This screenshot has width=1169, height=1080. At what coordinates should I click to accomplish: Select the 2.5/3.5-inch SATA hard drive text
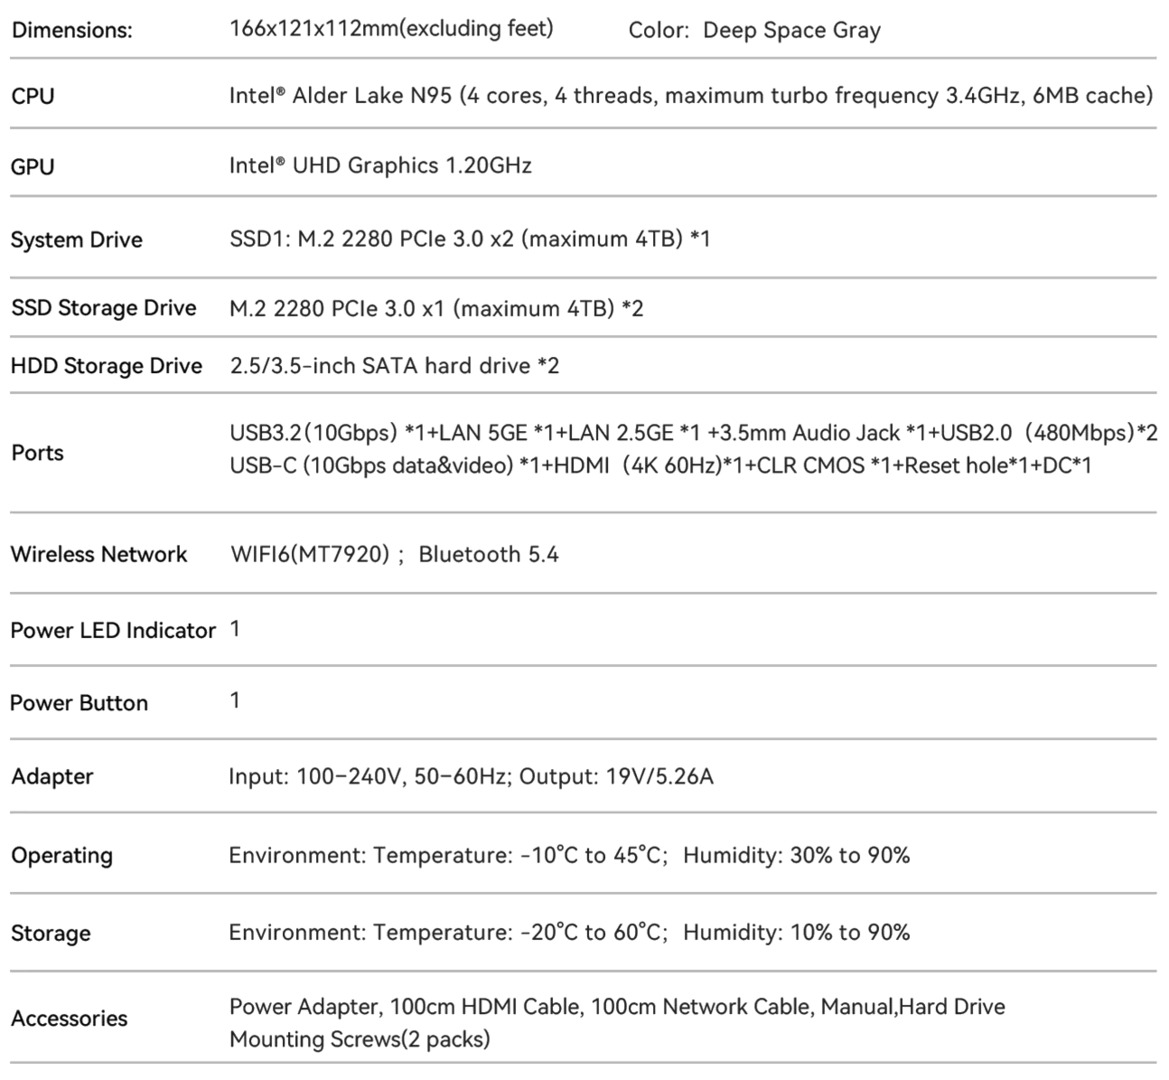coord(394,366)
